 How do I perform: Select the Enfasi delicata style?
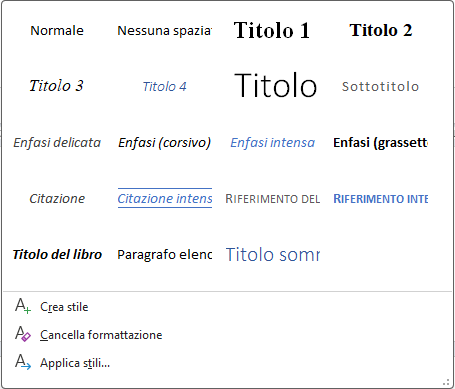pyautogui.click(x=57, y=142)
